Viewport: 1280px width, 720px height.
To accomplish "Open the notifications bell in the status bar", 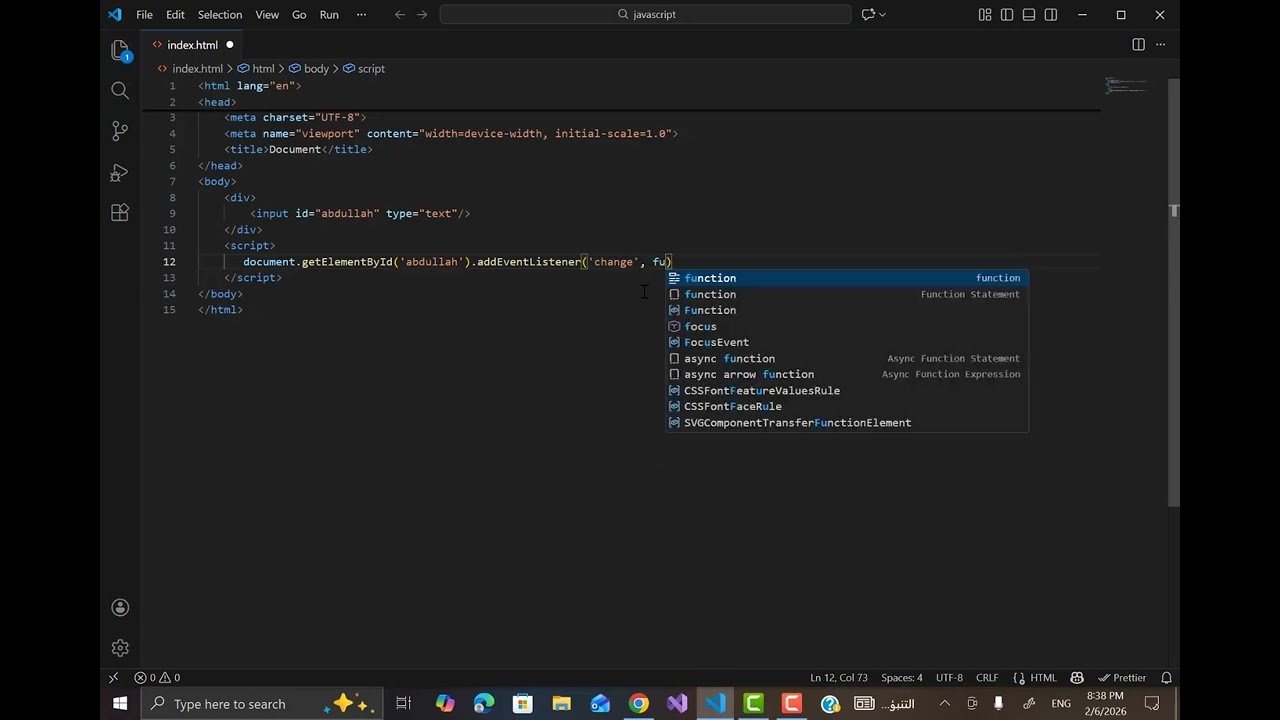I will pyautogui.click(x=1166, y=678).
